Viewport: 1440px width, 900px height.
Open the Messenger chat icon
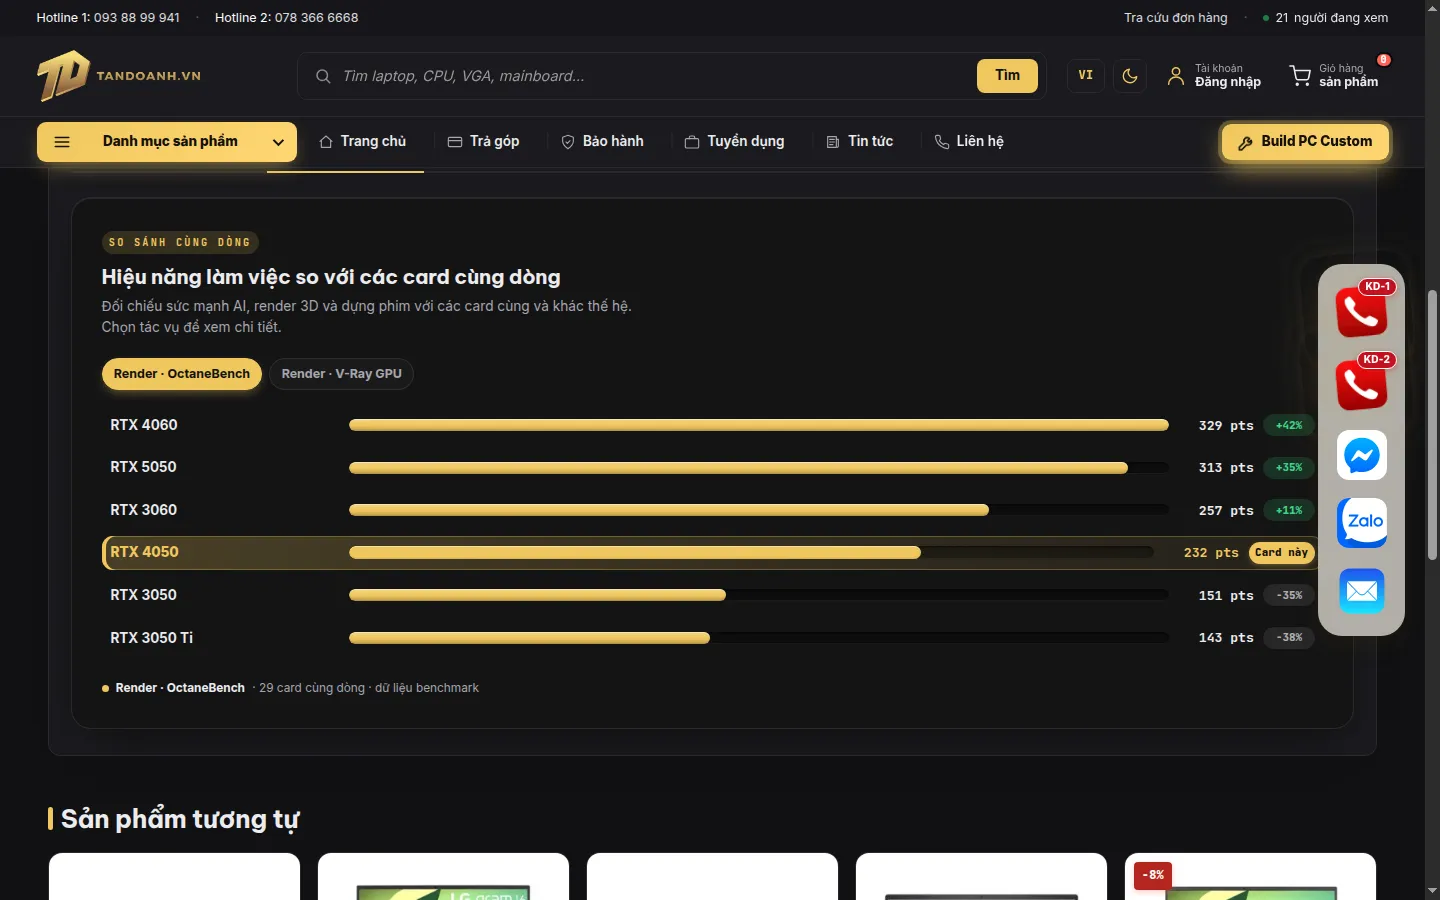click(1361, 455)
